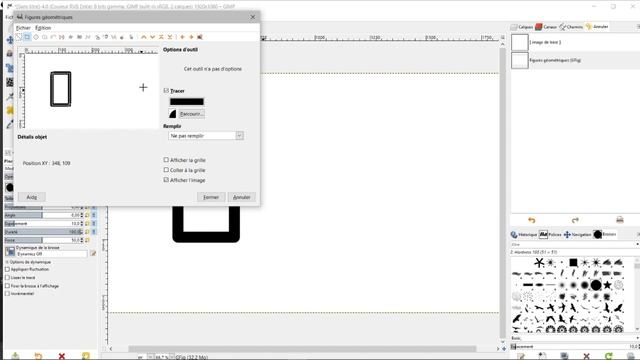
Task: Show next object in Gfig toolbar
Action: tap(191, 37)
